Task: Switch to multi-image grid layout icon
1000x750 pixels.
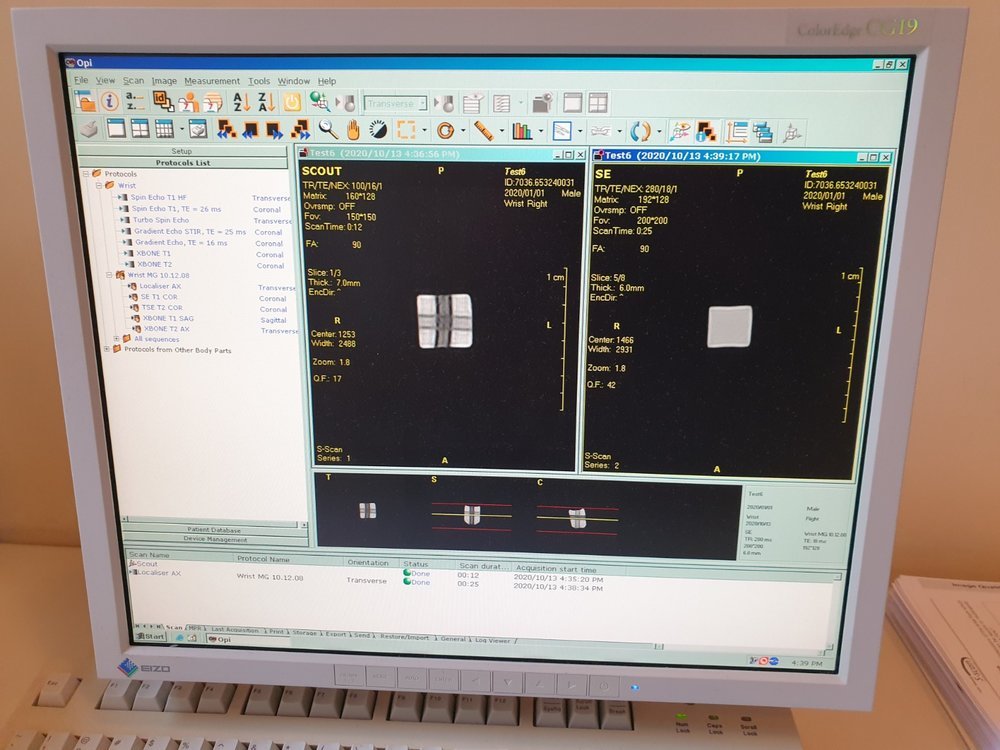Action: pyautogui.click(x=164, y=129)
